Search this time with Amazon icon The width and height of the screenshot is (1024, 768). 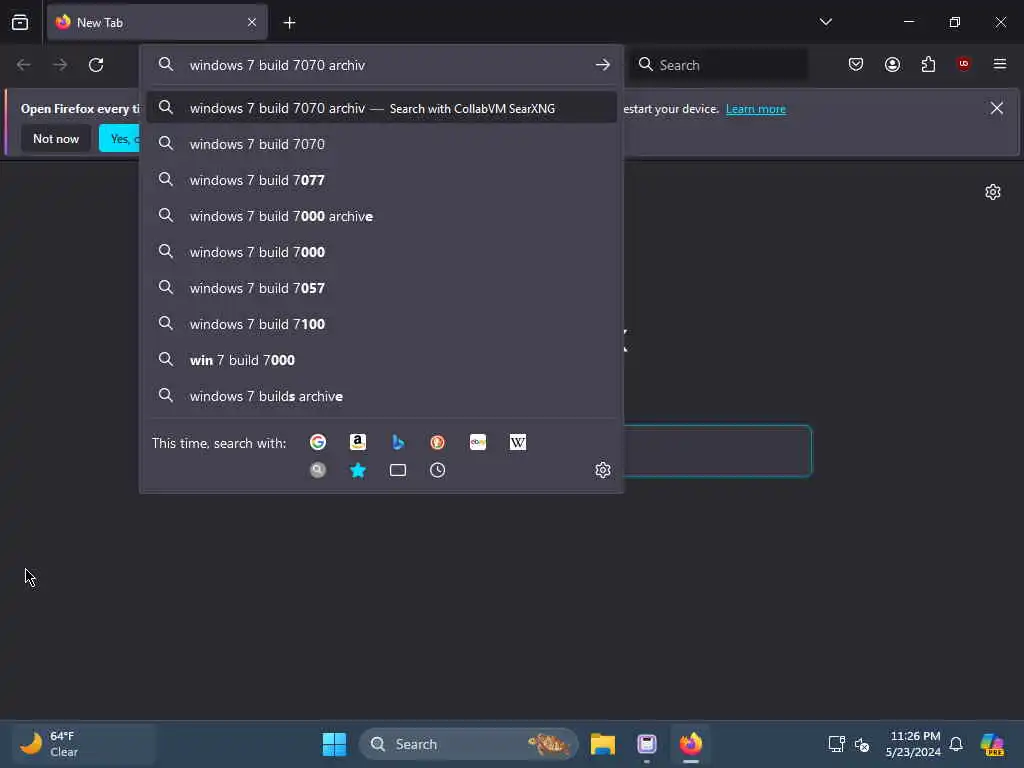(x=358, y=442)
